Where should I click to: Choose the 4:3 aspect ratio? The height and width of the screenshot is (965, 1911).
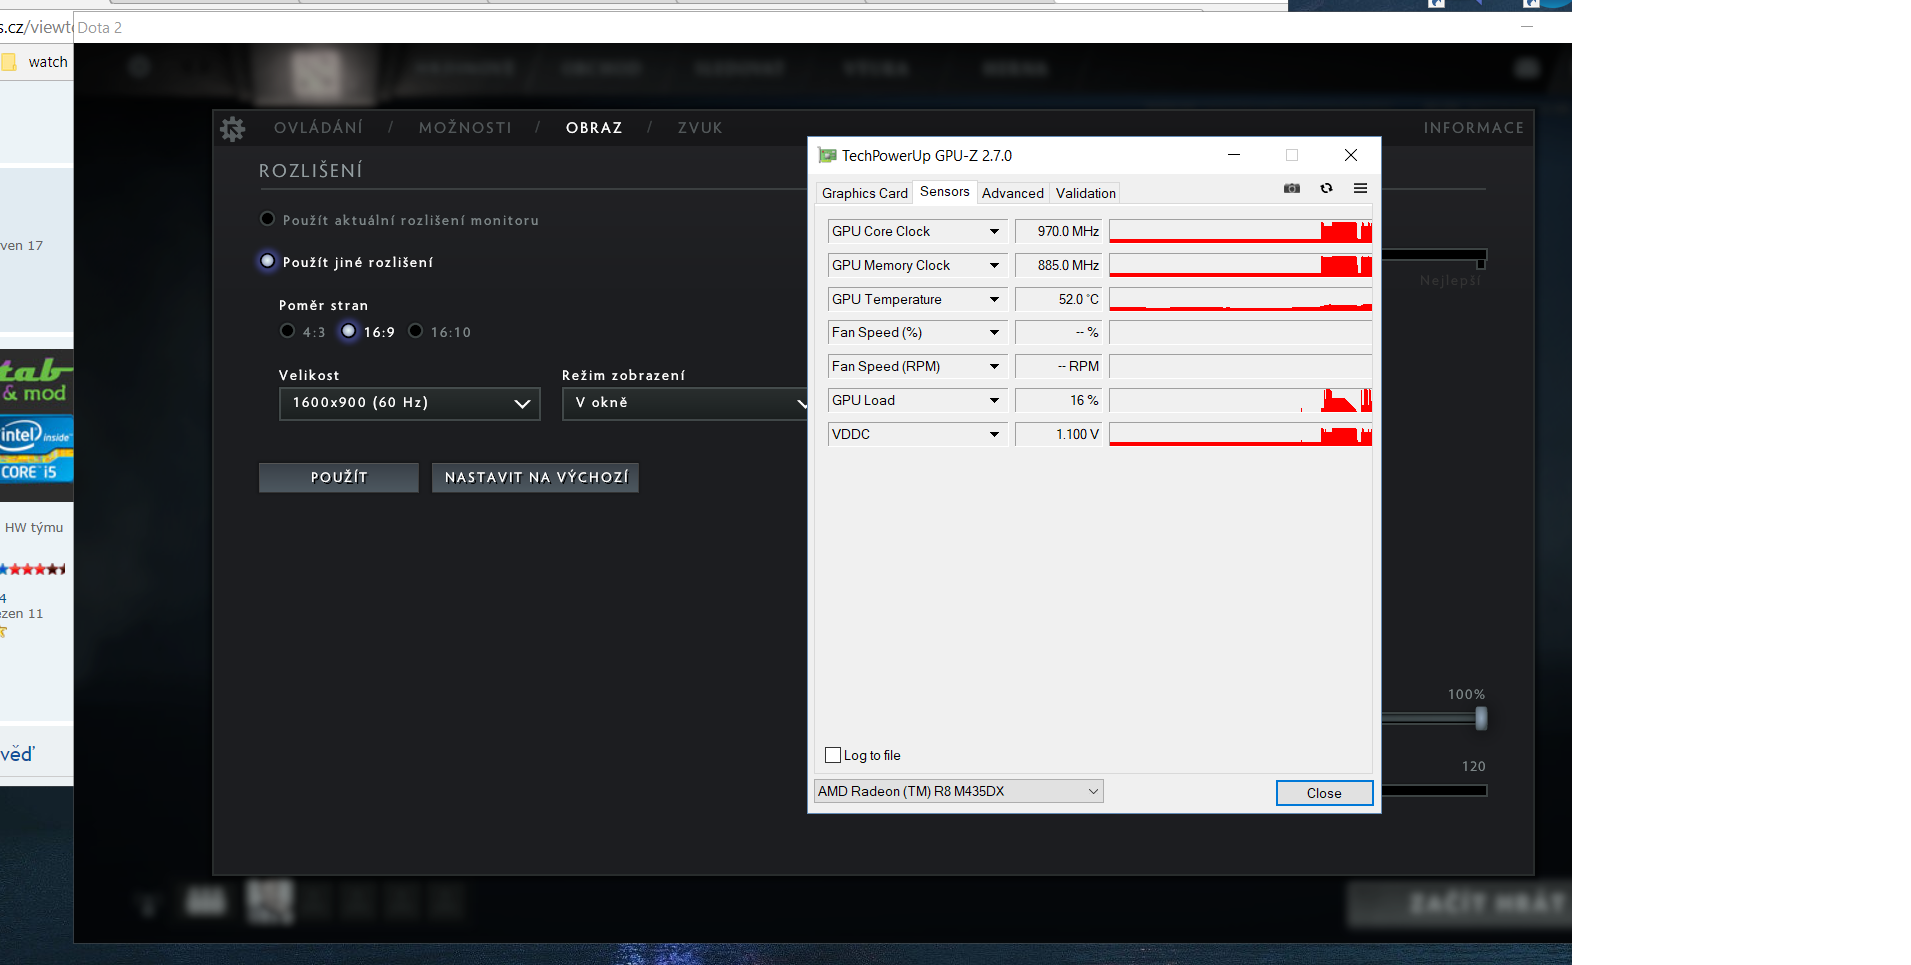288,331
